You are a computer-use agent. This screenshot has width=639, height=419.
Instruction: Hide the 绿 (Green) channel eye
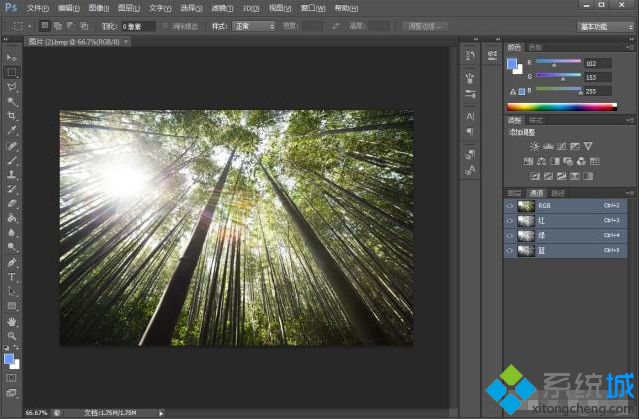coord(509,236)
